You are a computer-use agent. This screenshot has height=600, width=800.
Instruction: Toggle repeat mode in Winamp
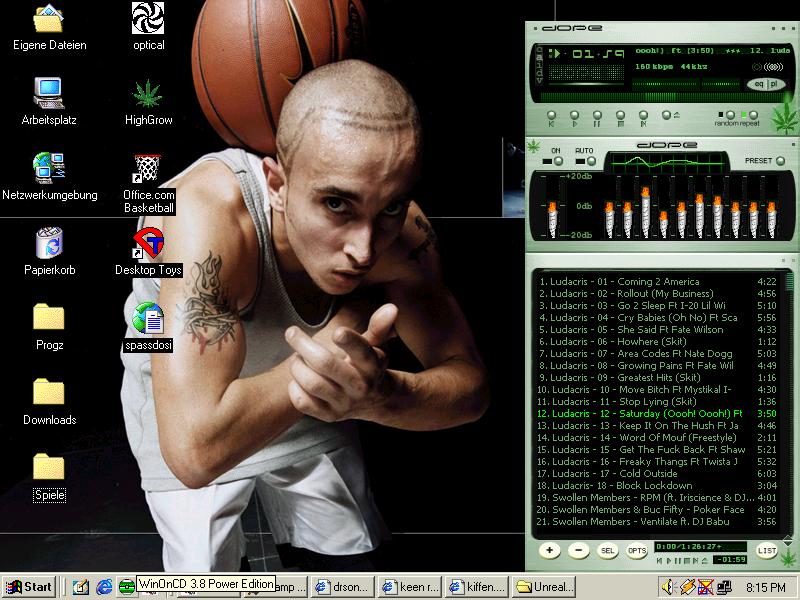(x=753, y=115)
